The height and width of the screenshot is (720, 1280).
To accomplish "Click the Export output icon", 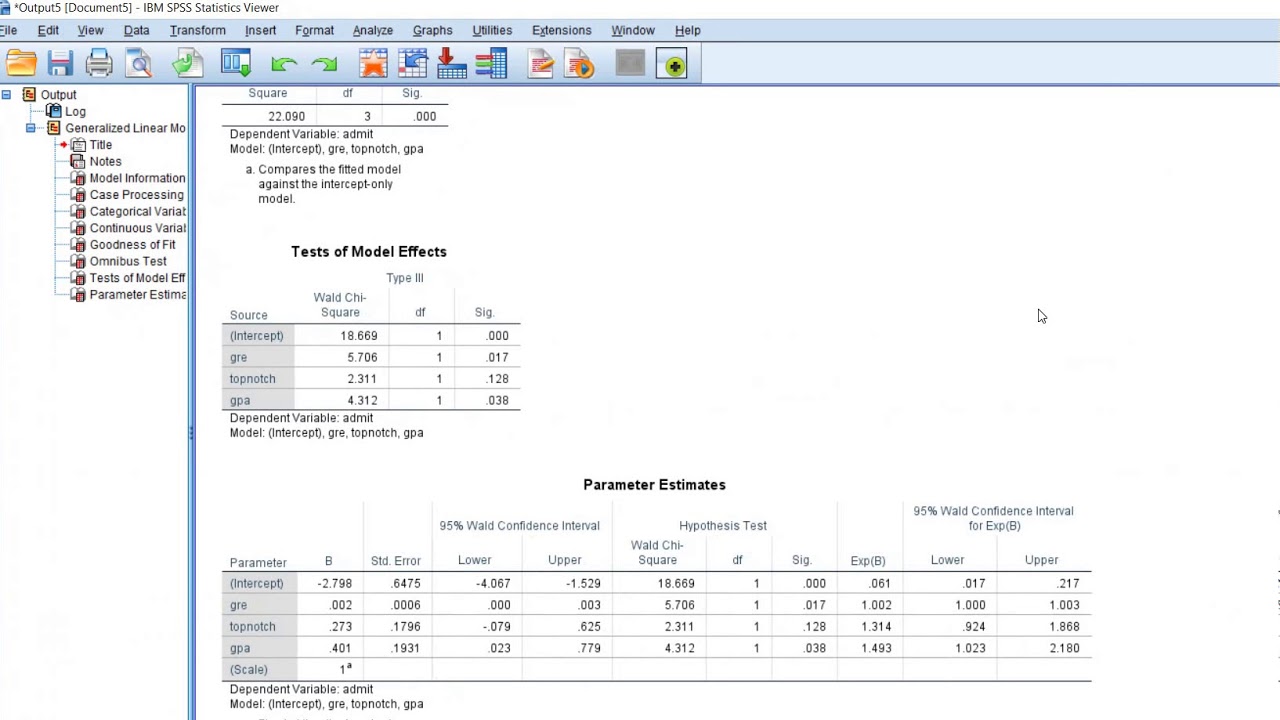I will pos(187,65).
